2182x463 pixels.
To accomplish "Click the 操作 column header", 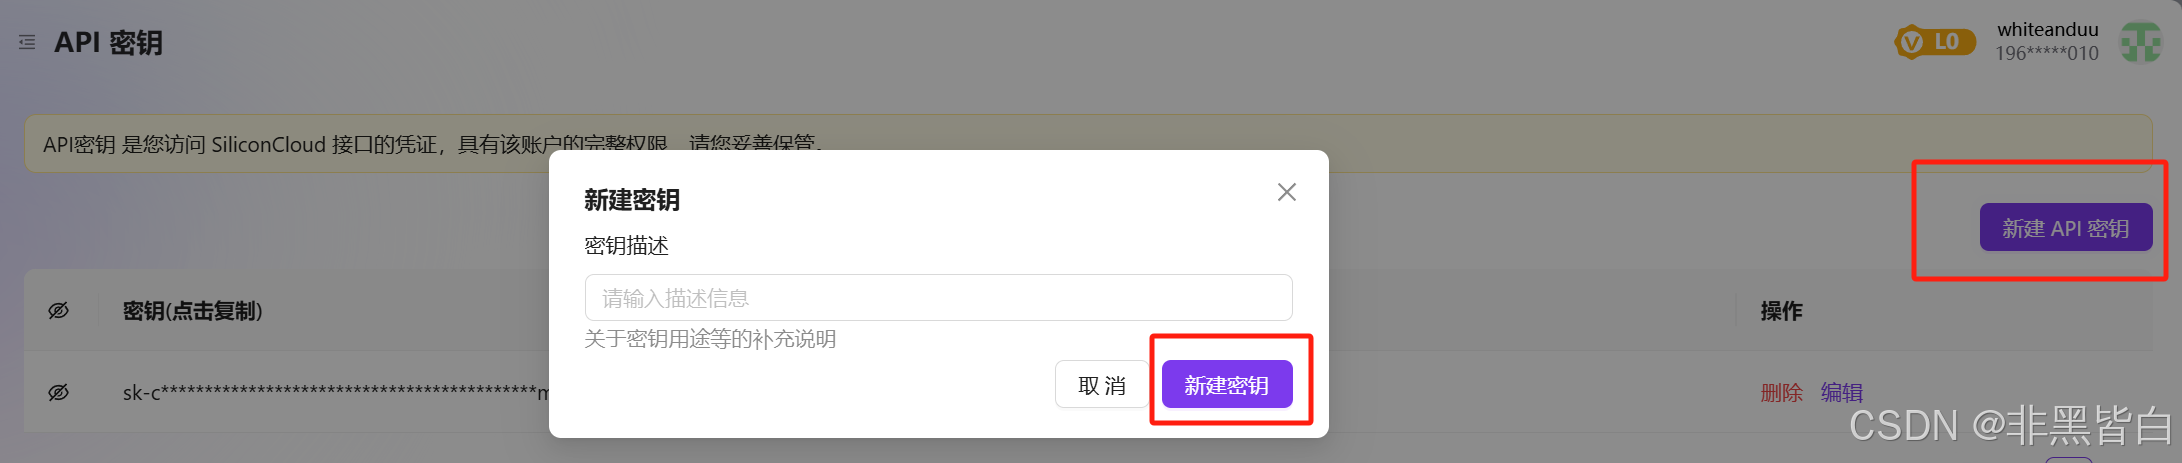I will point(1781,311).
